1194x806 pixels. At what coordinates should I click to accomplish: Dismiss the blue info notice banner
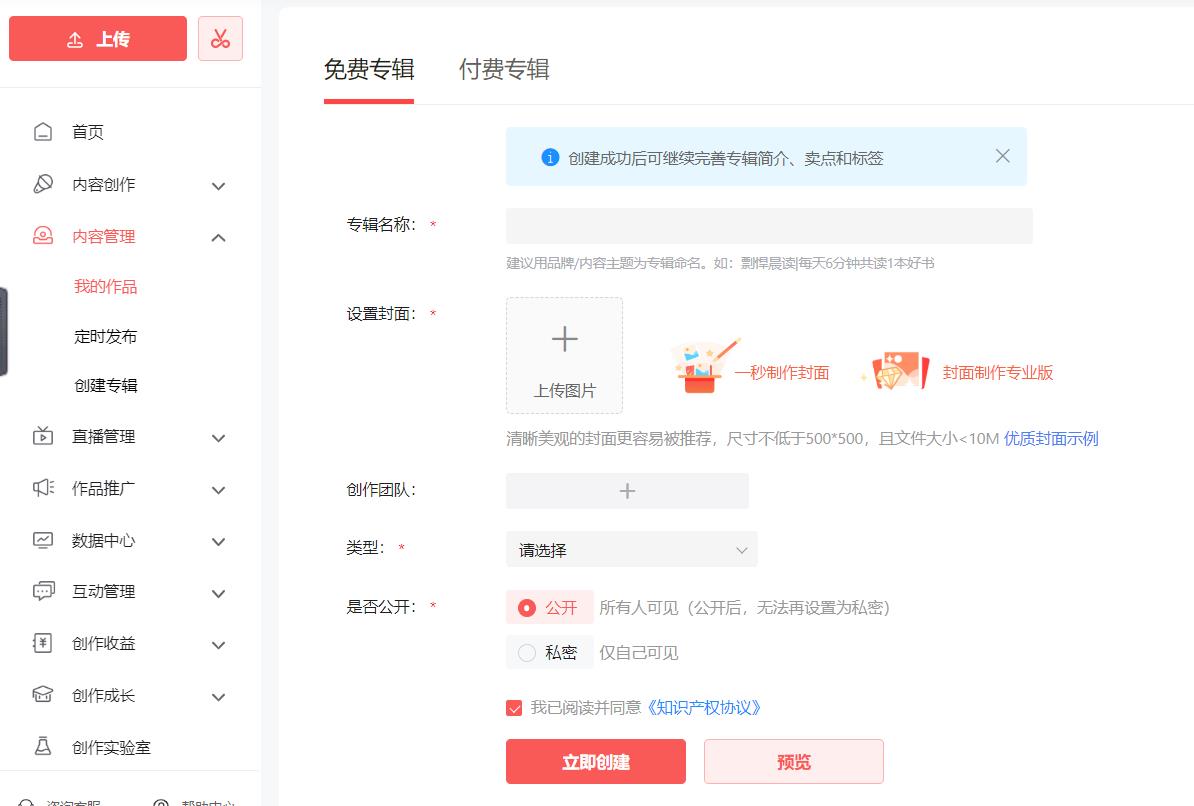coord(1002,156)
